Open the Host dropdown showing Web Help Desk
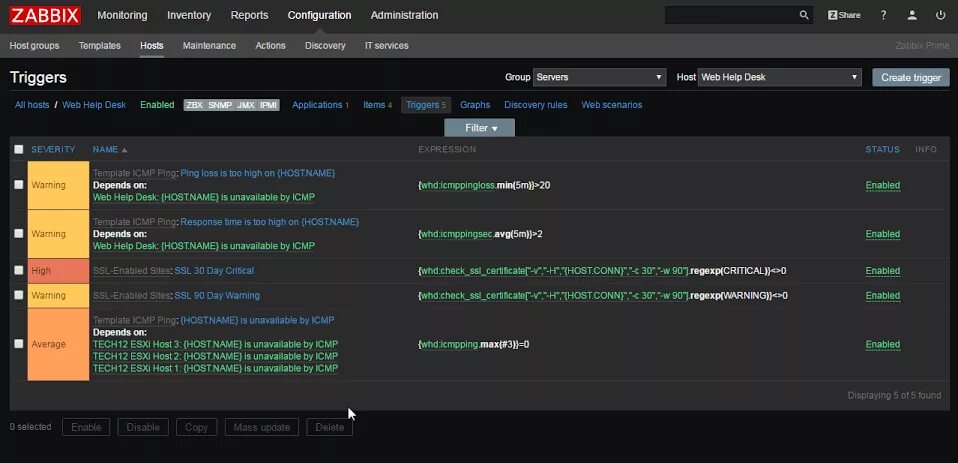Screen dimensions: 958x463 [x=780, y=77]
